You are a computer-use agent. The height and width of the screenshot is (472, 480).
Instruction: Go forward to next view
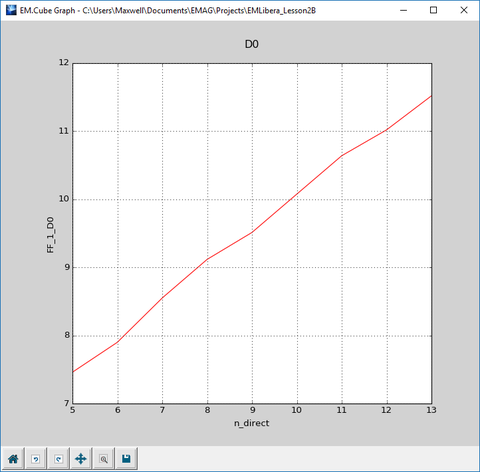pyautogui.click(x=59, y=459)
